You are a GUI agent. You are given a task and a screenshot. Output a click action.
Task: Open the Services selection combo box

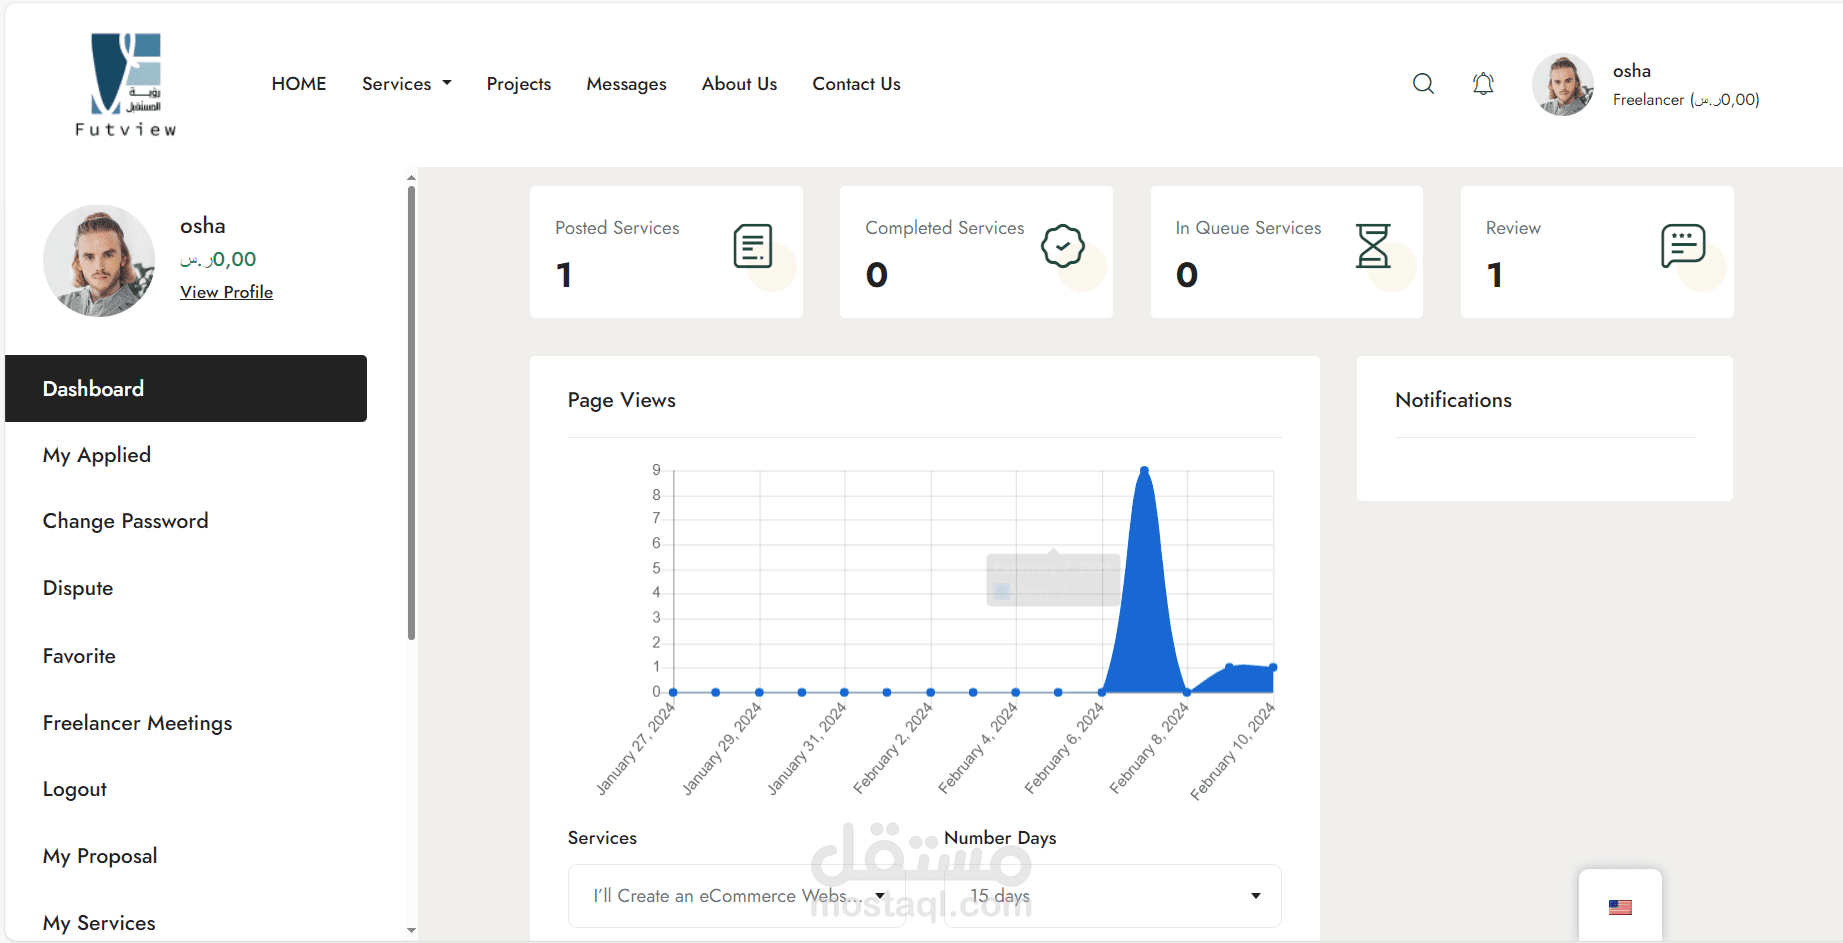[x=737, y=896]
